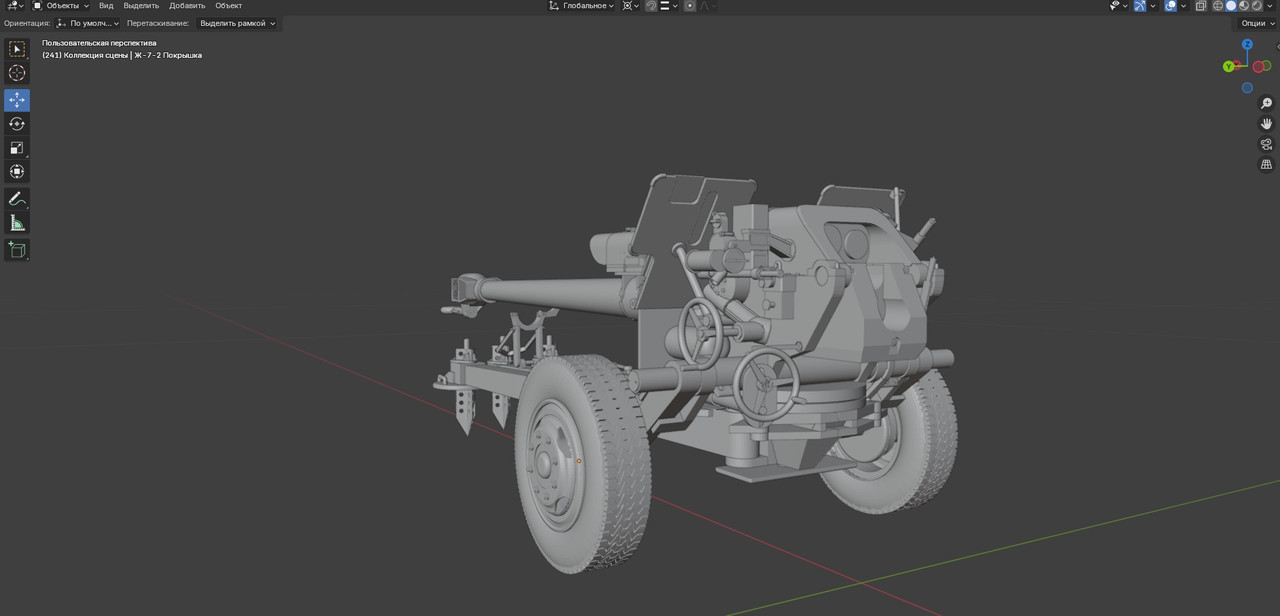Activate the 3D Cursor tool

pos(17,73)
